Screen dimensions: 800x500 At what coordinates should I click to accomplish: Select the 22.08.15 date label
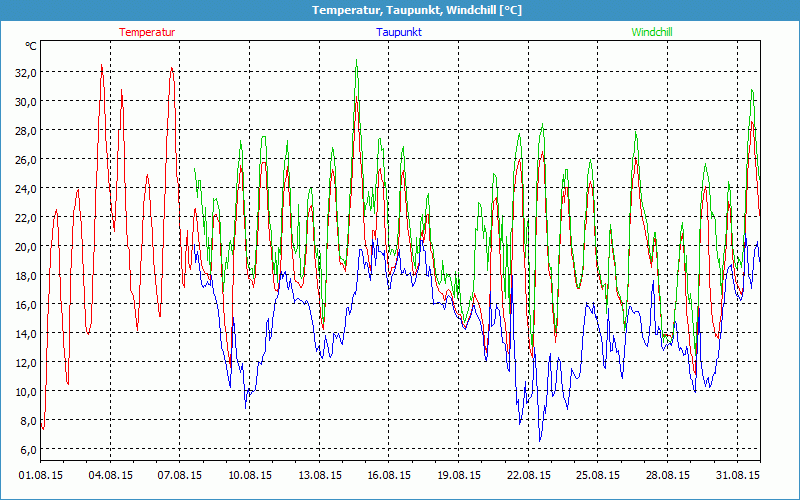529,475
